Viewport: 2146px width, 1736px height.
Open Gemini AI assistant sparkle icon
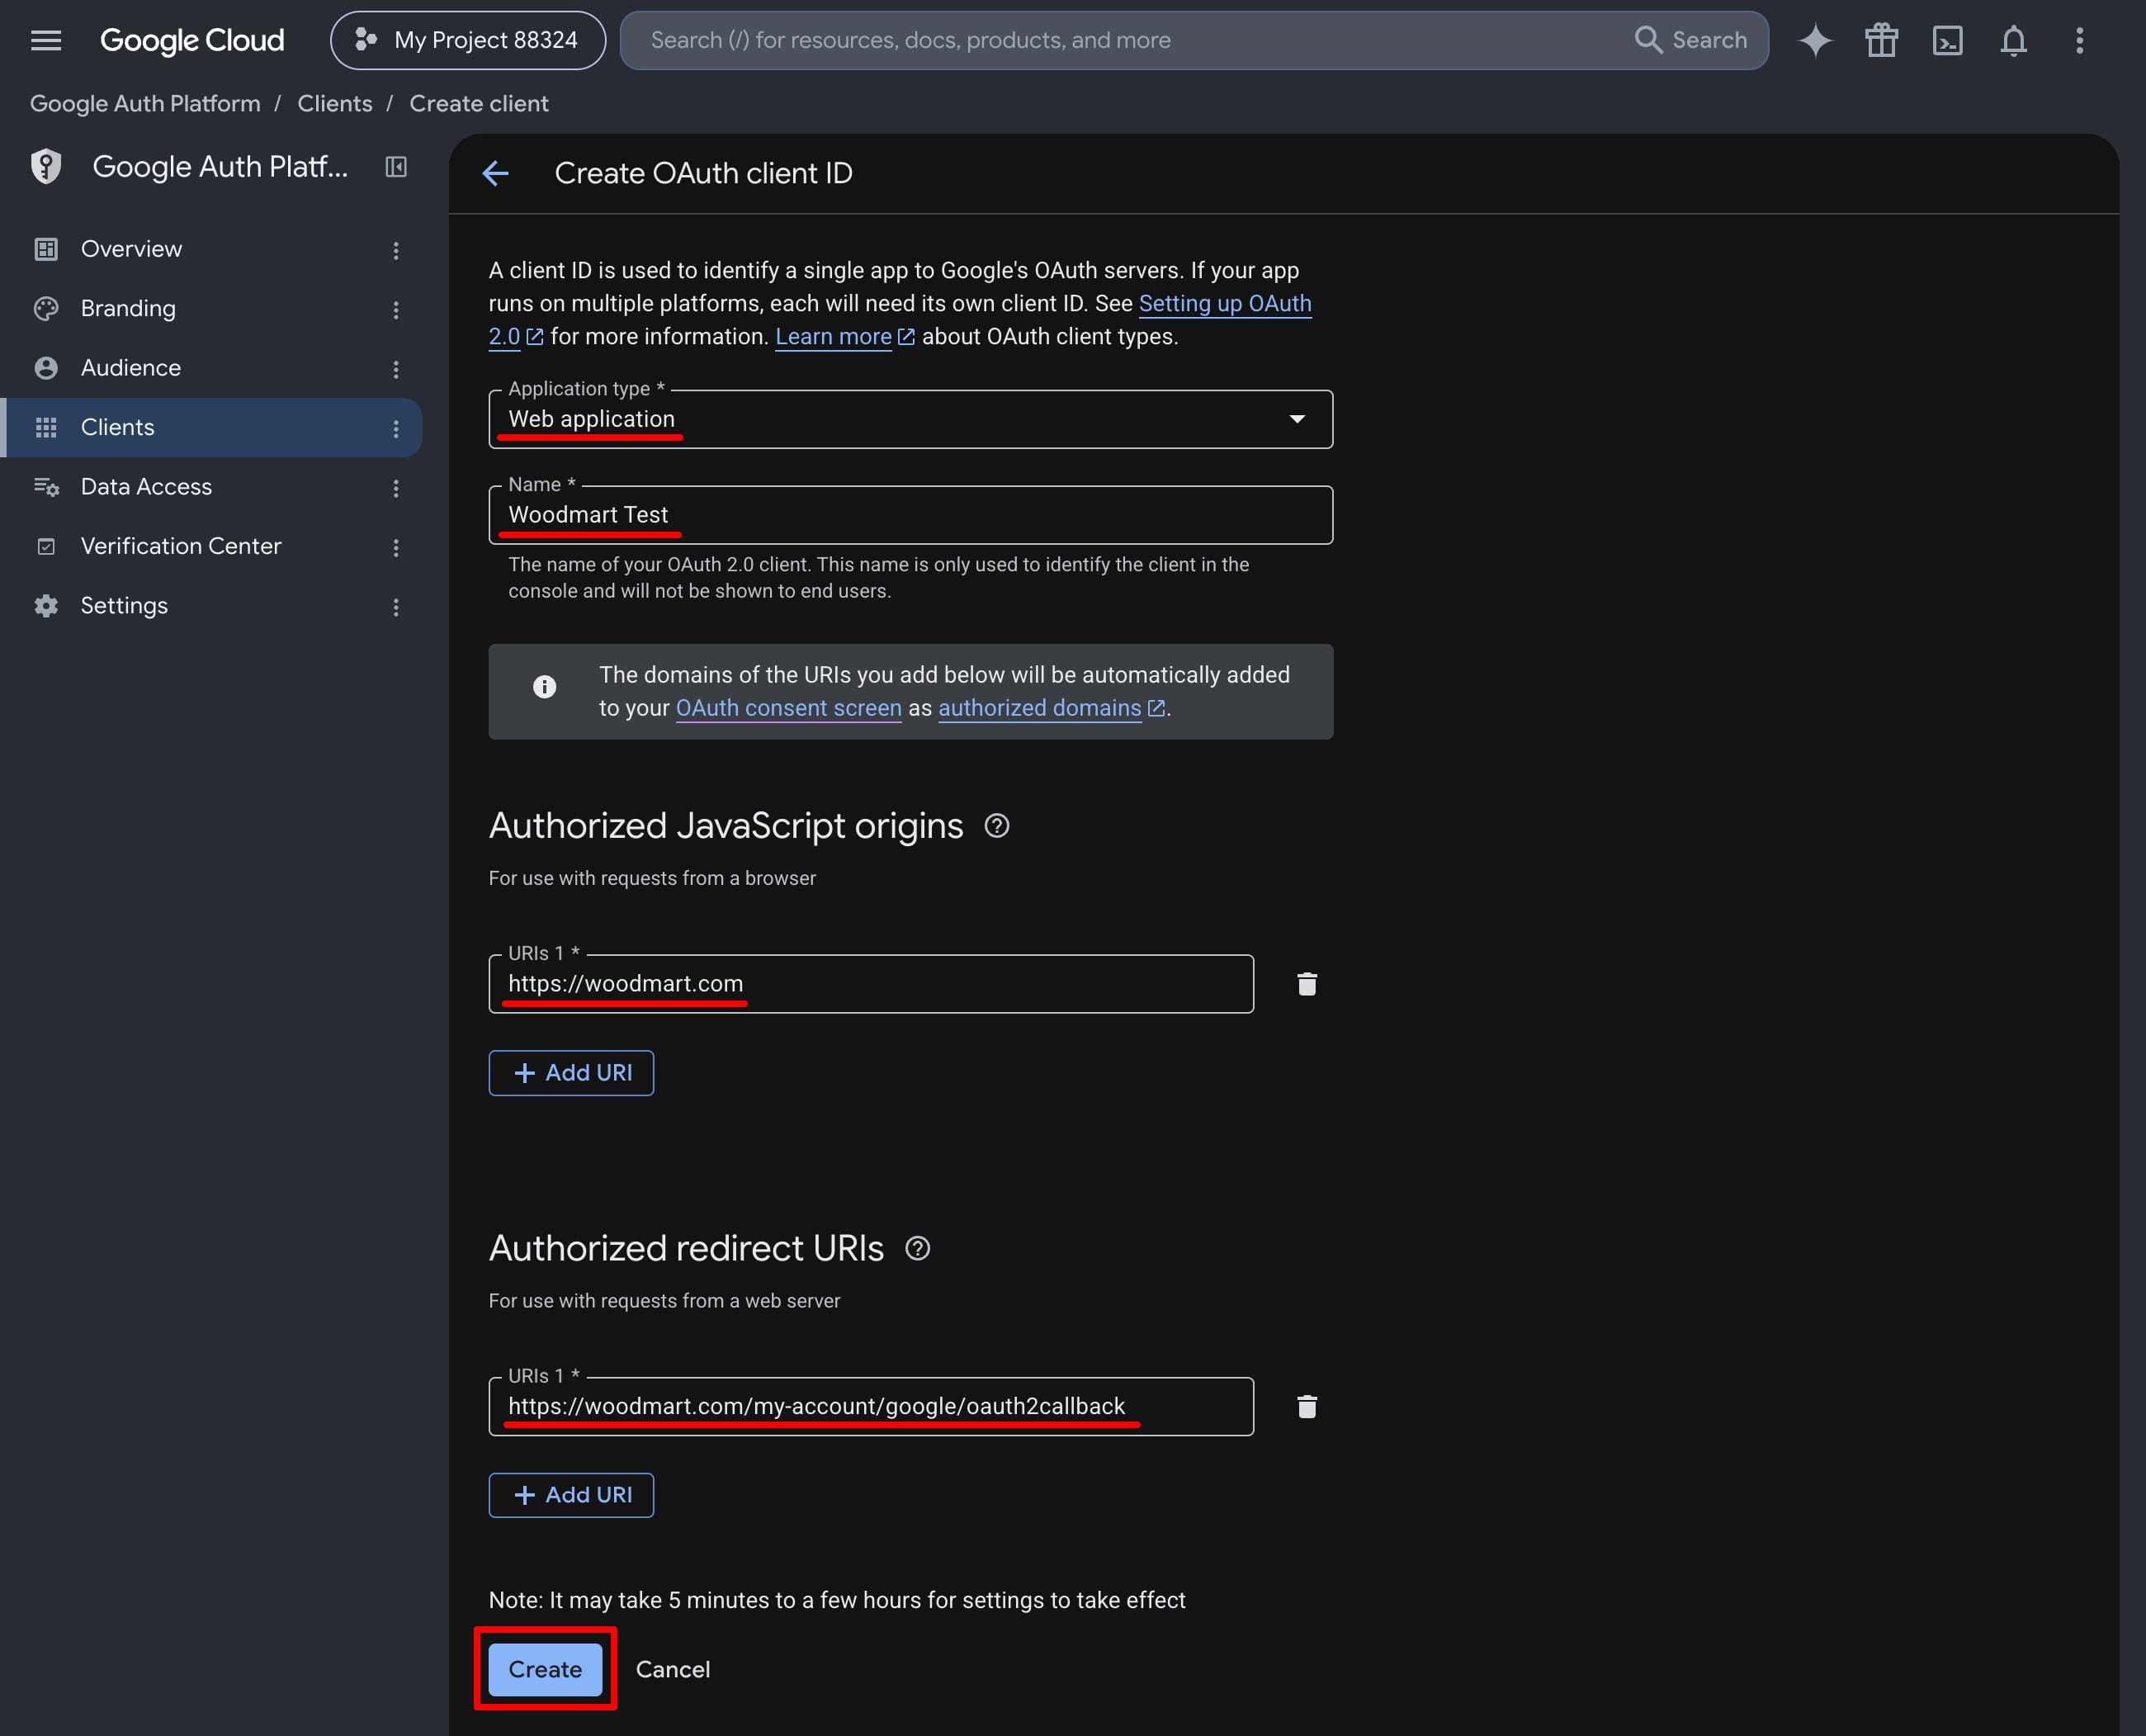(1815, 40)
